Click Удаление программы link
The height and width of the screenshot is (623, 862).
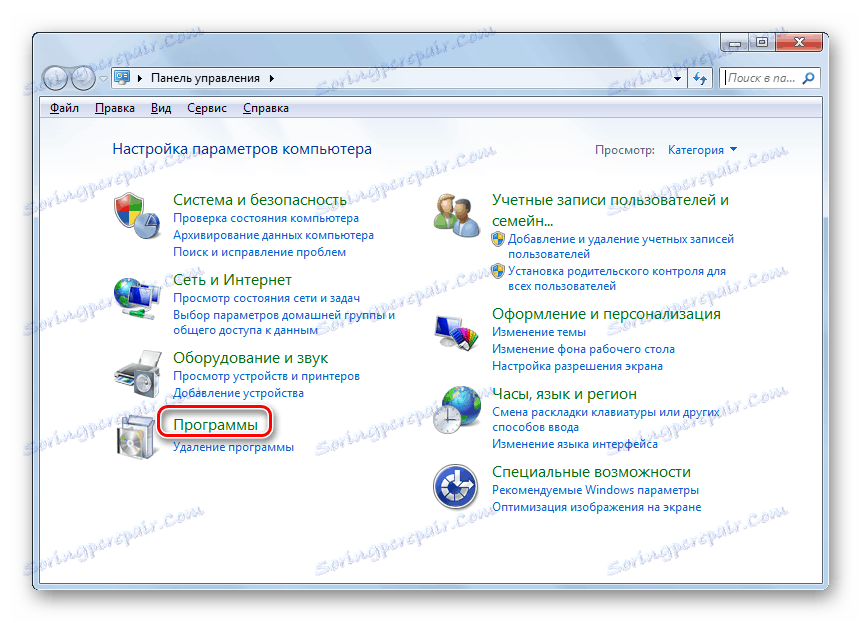[234, 447]
